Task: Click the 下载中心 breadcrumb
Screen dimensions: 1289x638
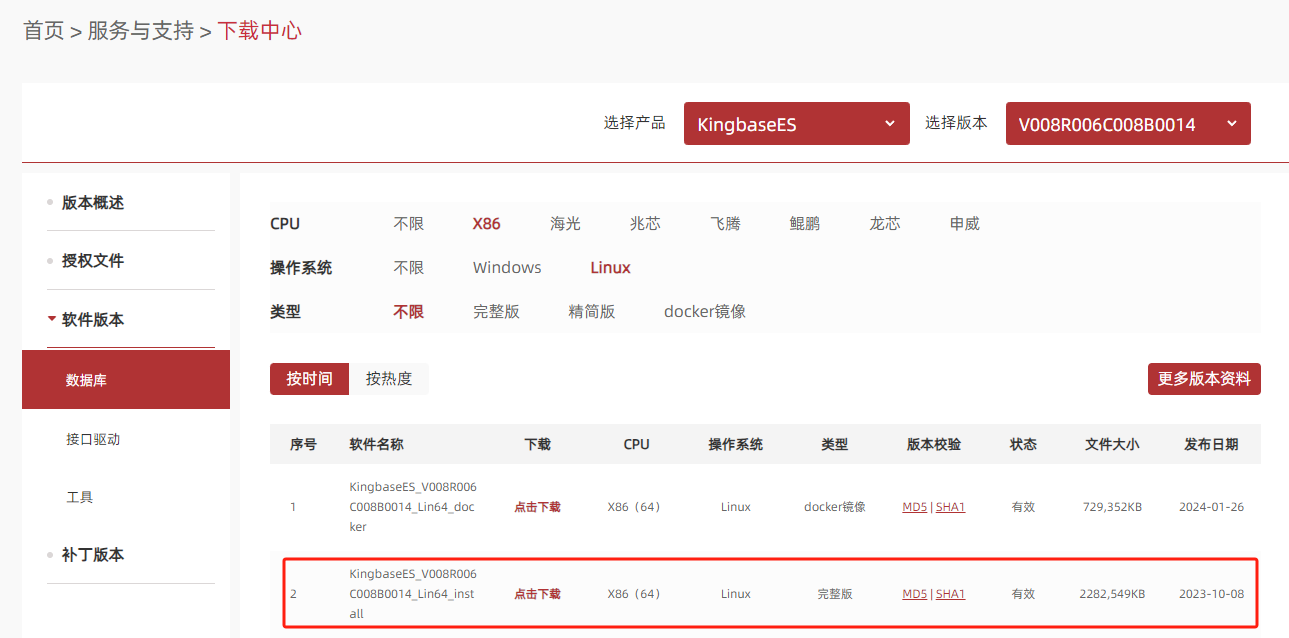Action: (260, 31)
